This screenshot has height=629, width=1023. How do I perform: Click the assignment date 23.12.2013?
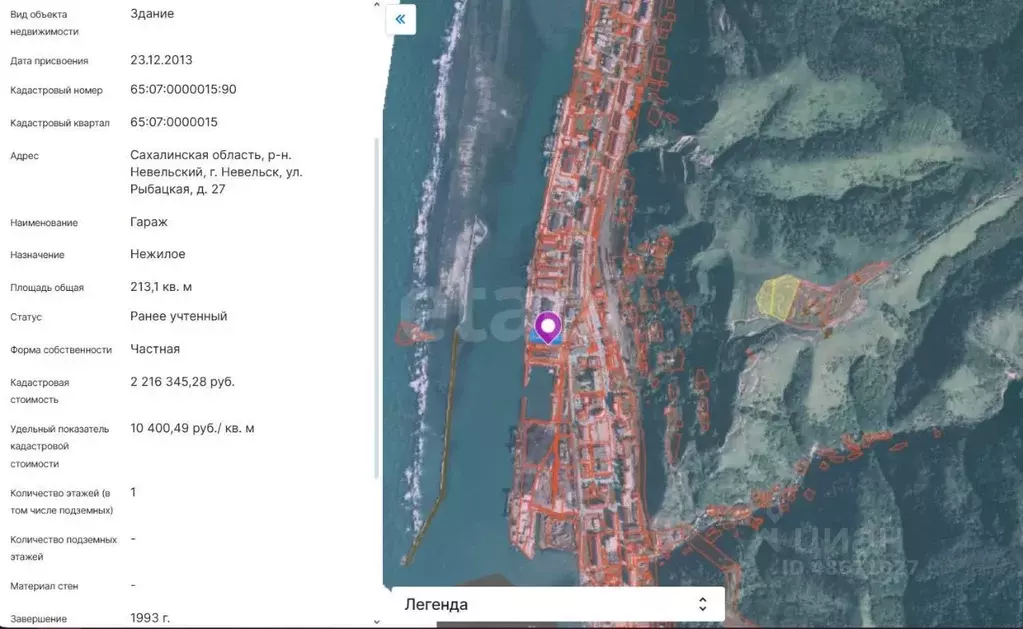pyautogui.click(x=163, y=60)
